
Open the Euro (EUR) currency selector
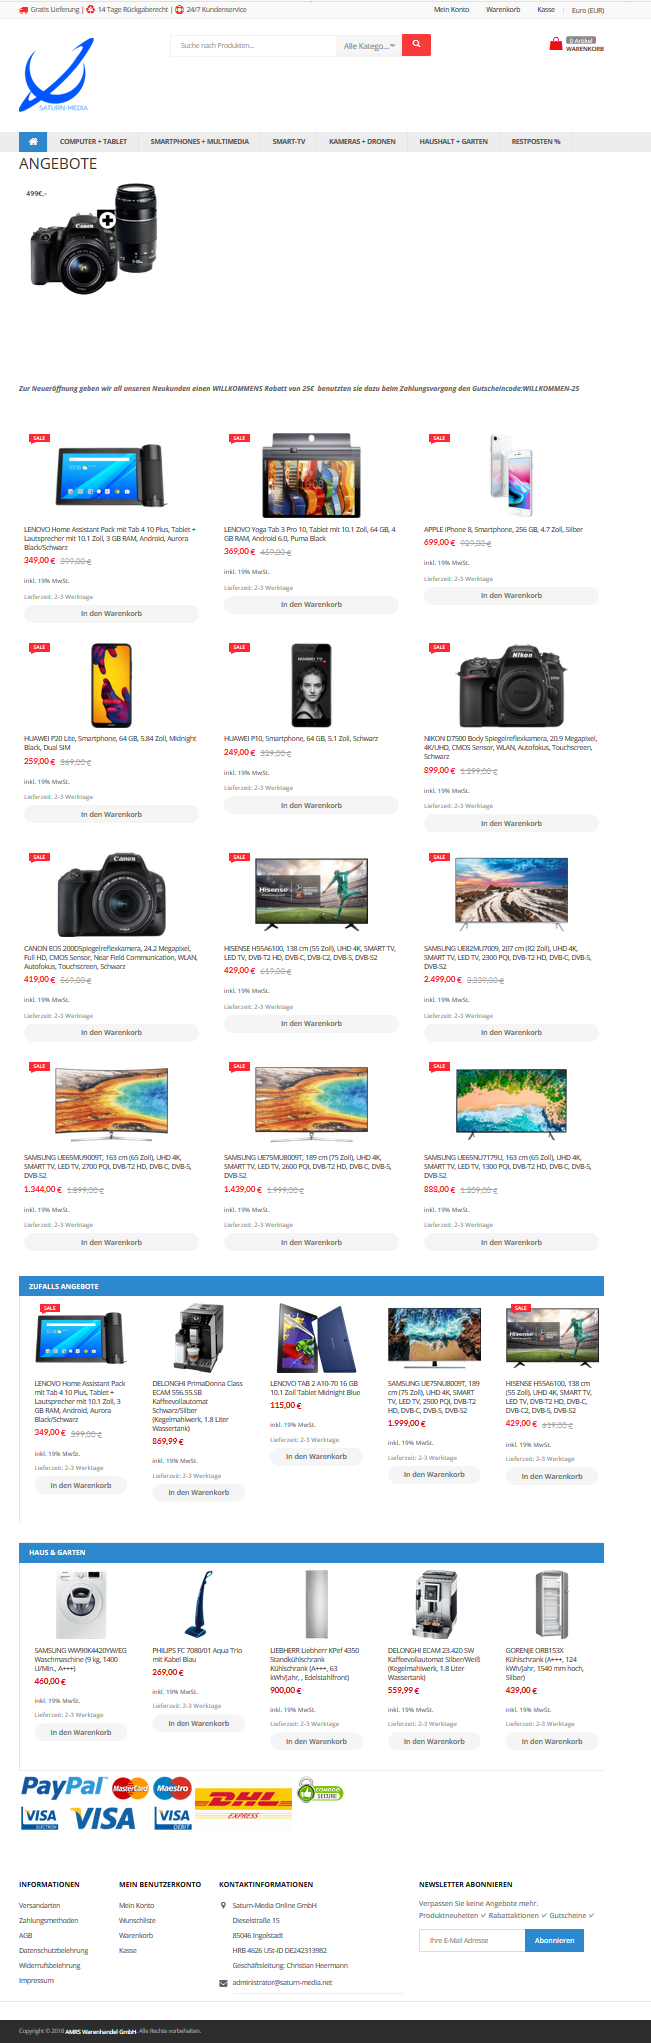click(x=588, y=10)
